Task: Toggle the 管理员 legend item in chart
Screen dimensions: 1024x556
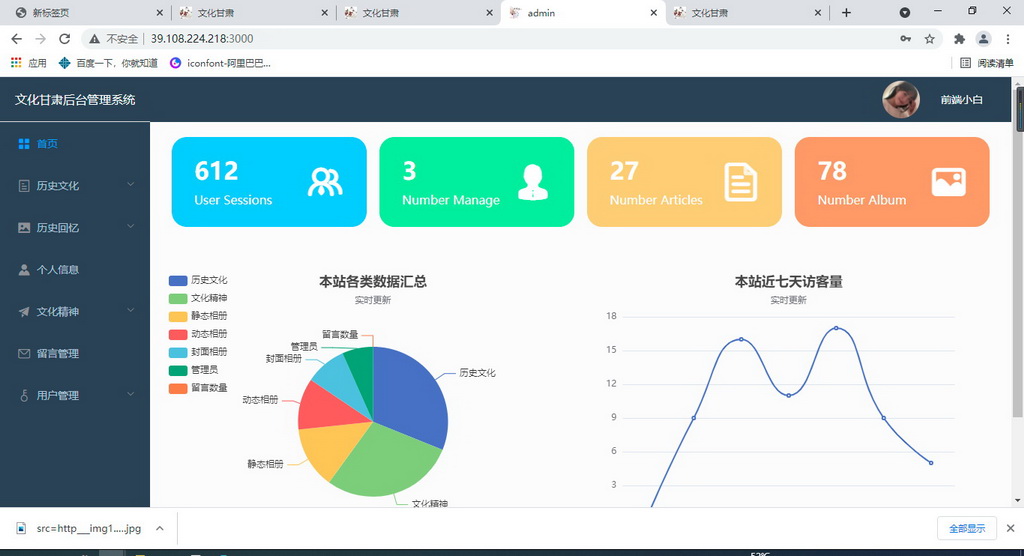Action: pyautogui.click(x=198, y=370)
